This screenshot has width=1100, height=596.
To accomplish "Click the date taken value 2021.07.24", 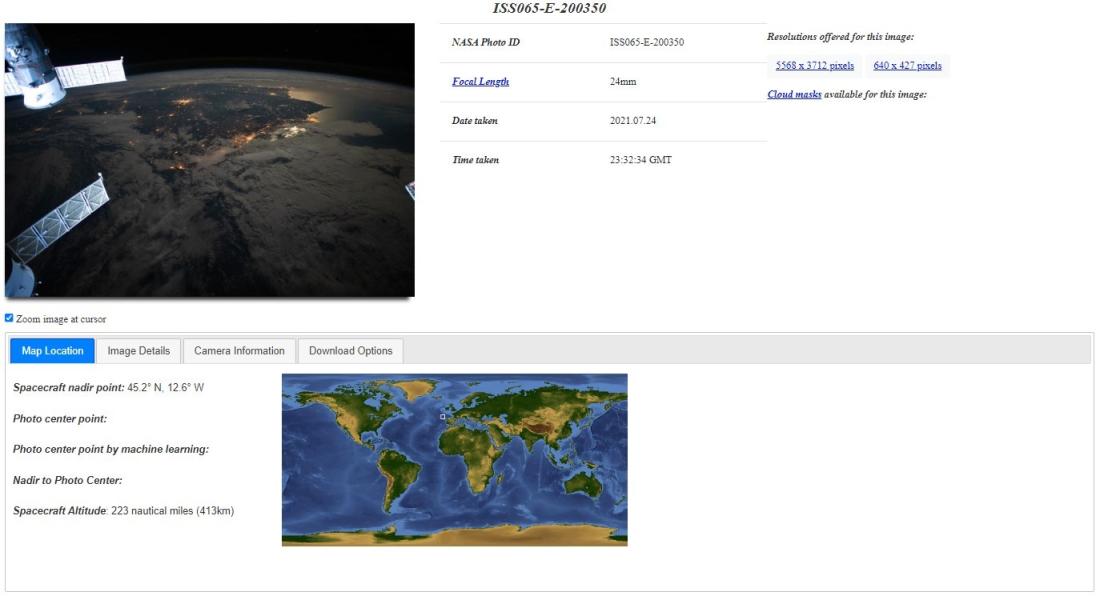I will tap(633, 121).
